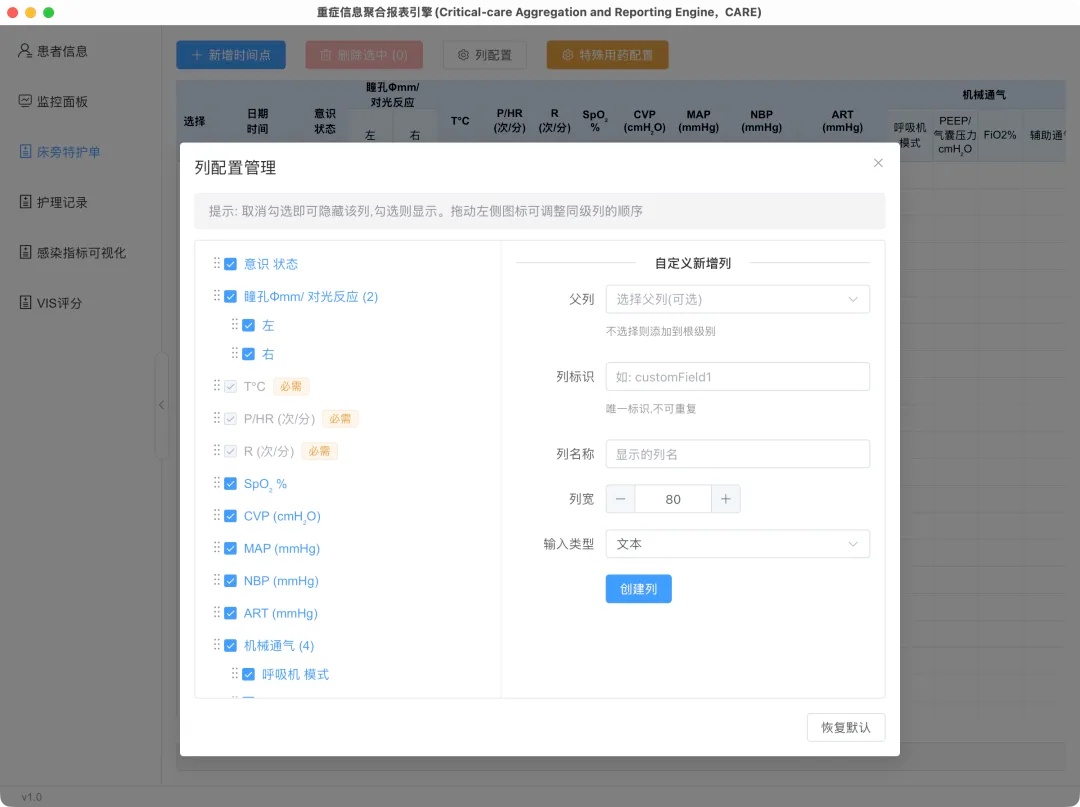This screenshot has width=1080, height=807.
Task: Click the 特殊用药配置 button
Action: point(608,55)
